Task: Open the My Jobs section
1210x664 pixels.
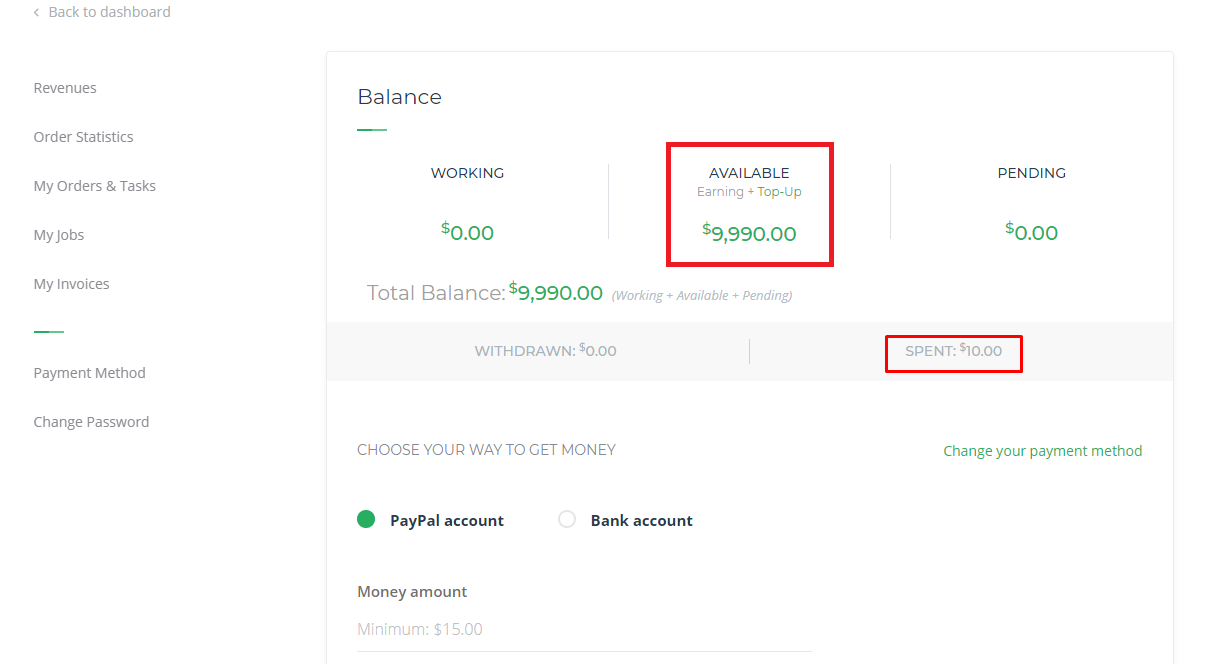Action: [59, 235]
